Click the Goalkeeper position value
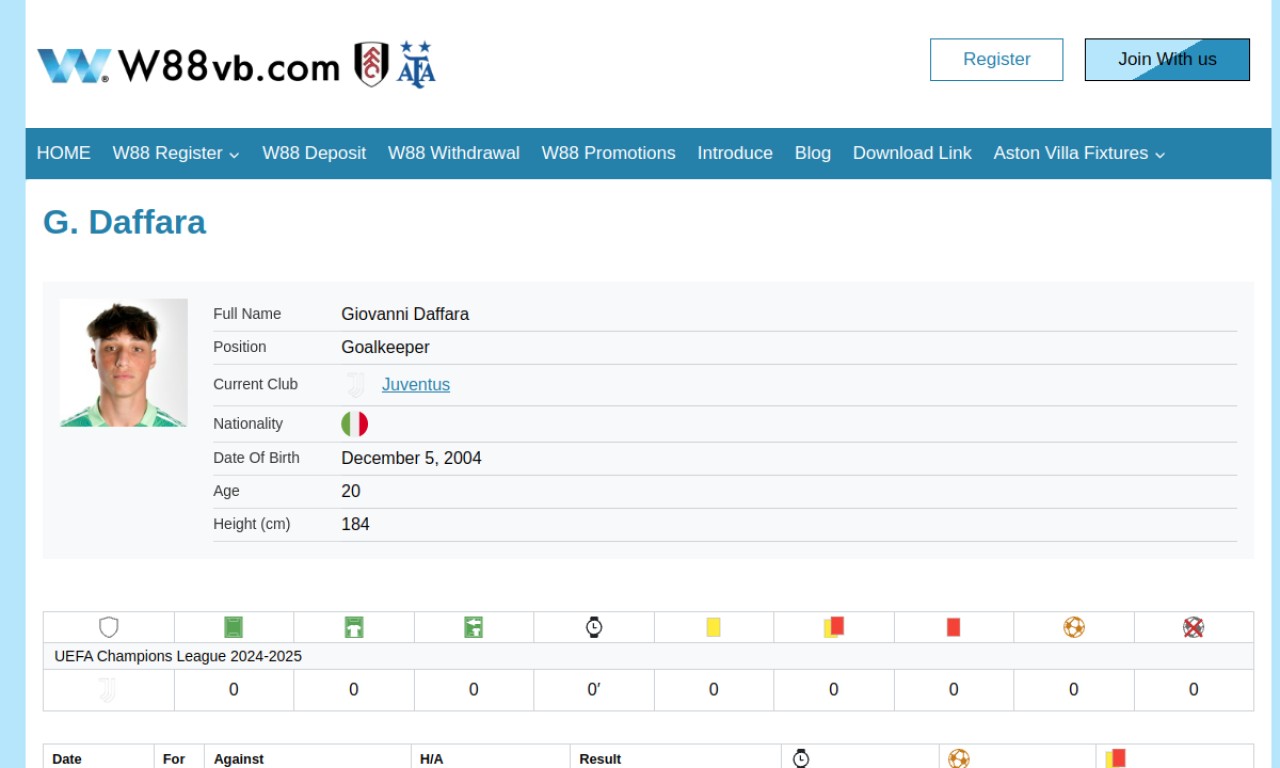1280x768 pixels. tap(386, 347)
